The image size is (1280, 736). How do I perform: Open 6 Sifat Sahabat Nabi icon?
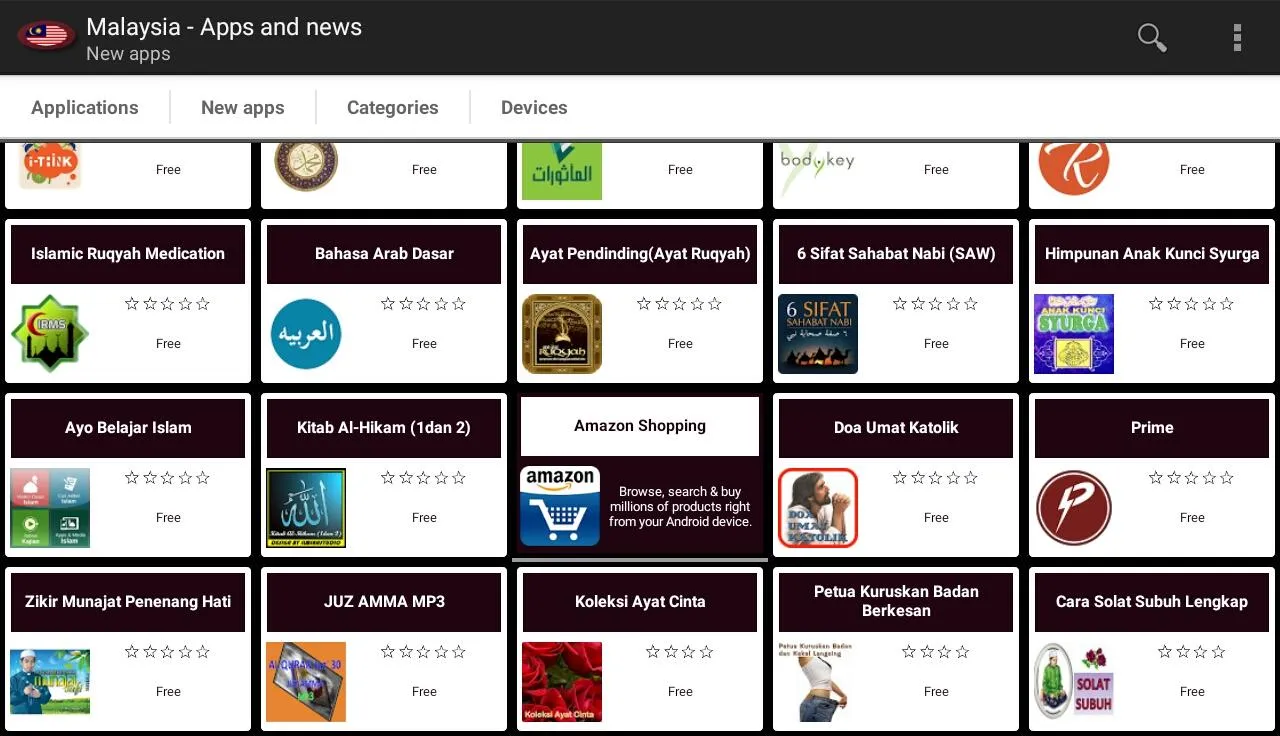click(818, 334)
